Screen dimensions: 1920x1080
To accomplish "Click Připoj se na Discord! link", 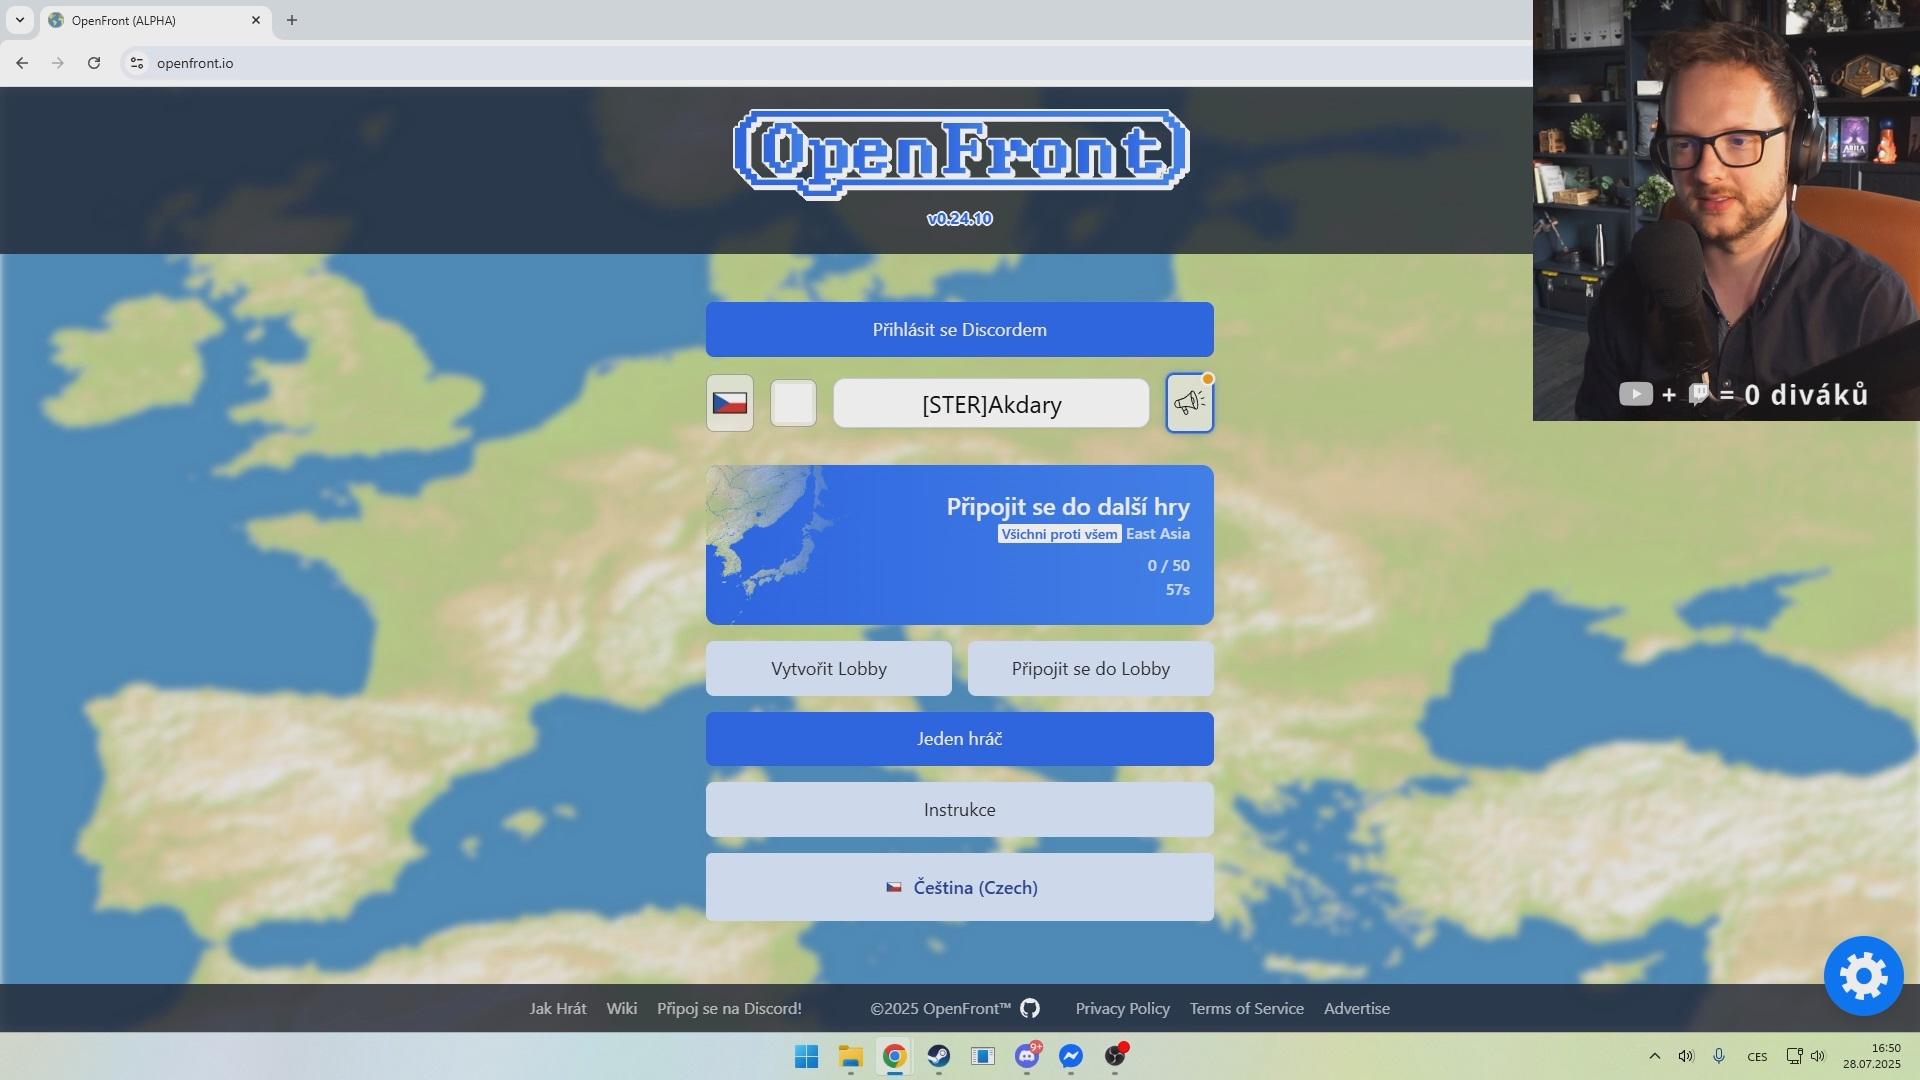I will pyautogui.click(x=729, y=1008).
